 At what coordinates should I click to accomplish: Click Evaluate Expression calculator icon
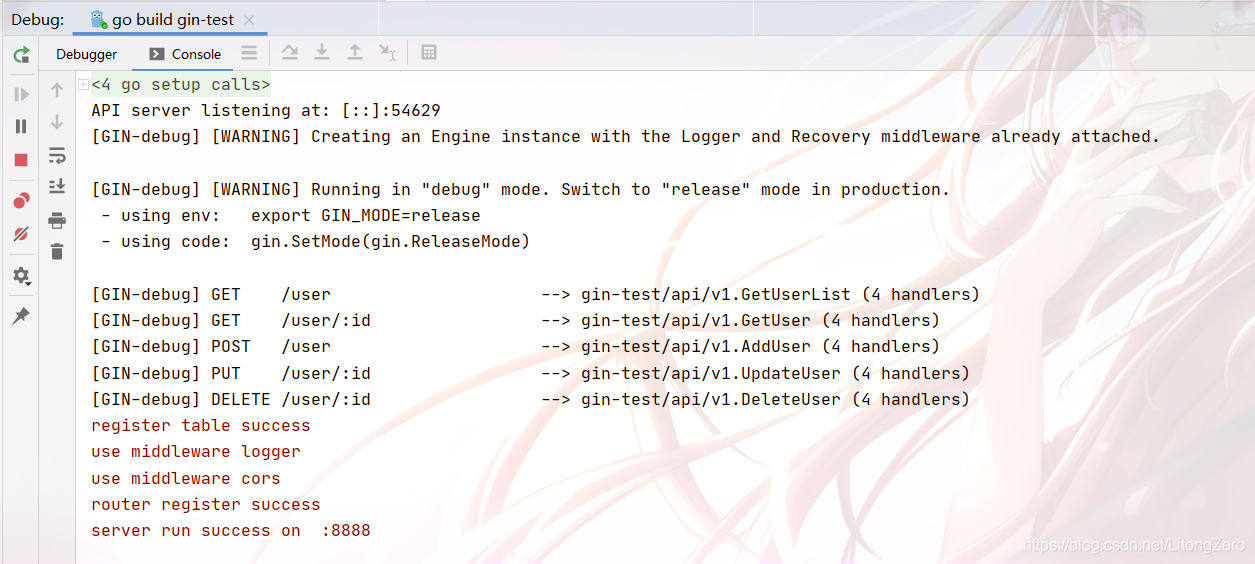tap(429, 53)
